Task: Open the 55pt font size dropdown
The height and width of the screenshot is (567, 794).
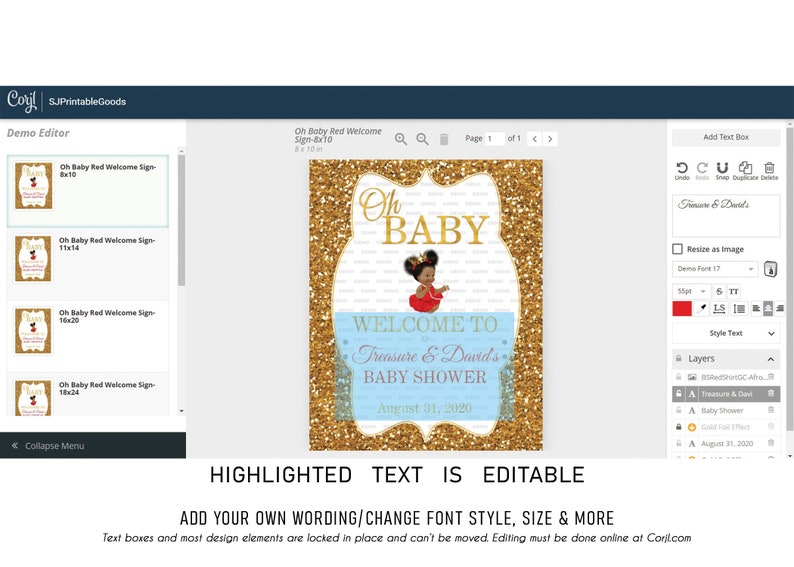Action: pos(691,291)
